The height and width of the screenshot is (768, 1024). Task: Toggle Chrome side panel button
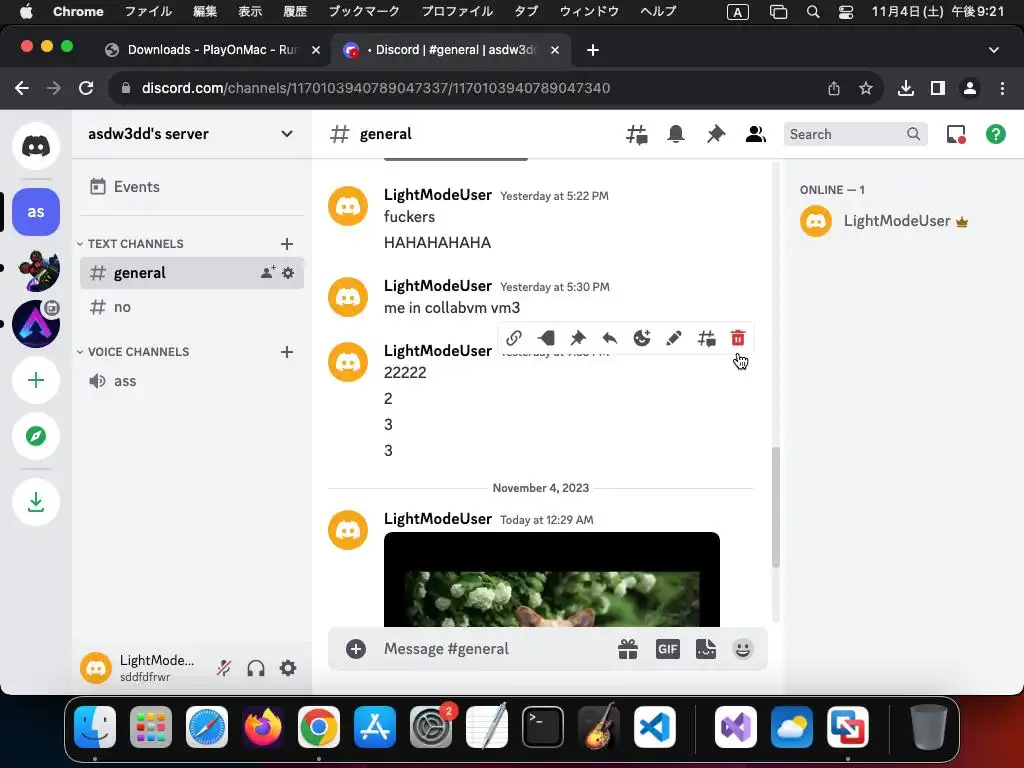(x=937, y=88)
